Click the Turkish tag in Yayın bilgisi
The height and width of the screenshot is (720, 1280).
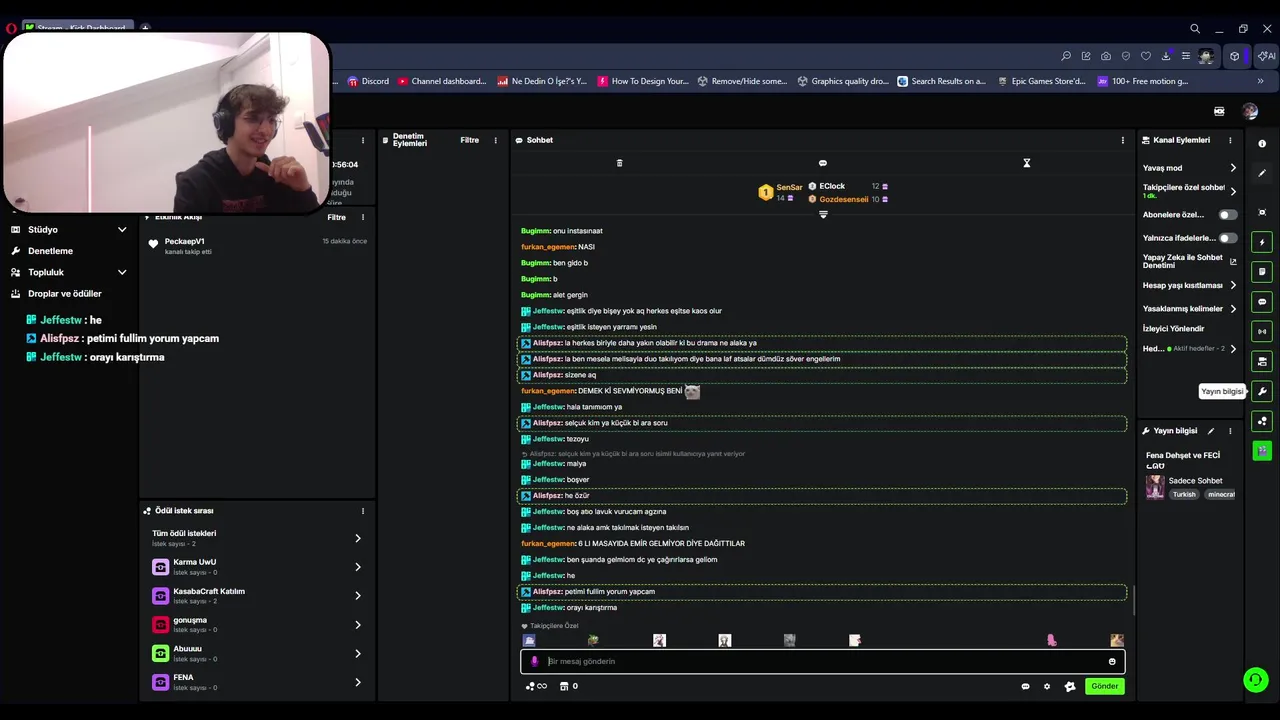click(1184, 494)
